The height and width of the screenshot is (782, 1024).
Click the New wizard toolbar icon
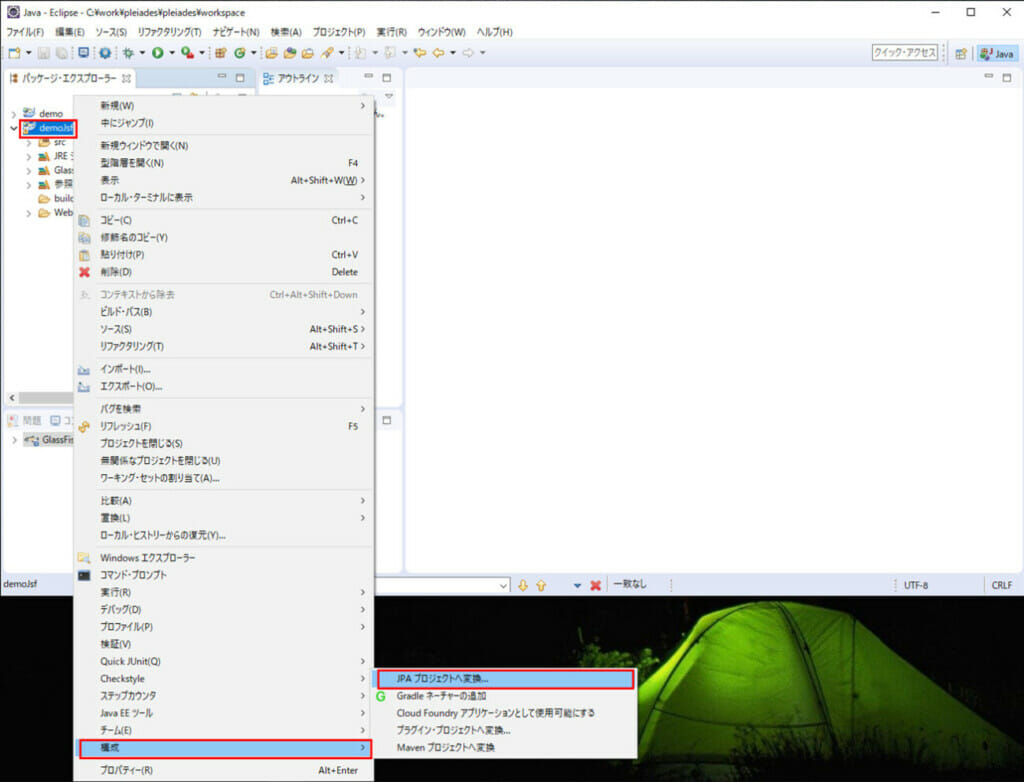15,53
